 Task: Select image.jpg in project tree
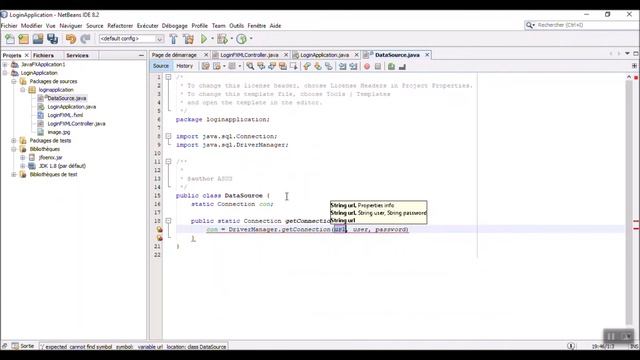tap(59, 132)
